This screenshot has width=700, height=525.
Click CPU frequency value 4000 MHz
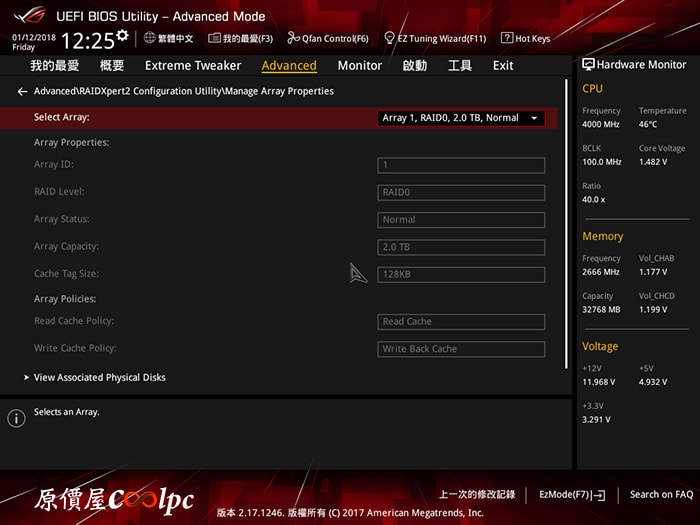600,125
